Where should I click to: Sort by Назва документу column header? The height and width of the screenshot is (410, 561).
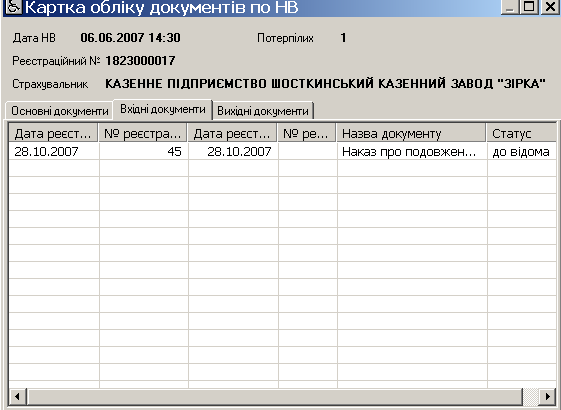pos(411,133)
